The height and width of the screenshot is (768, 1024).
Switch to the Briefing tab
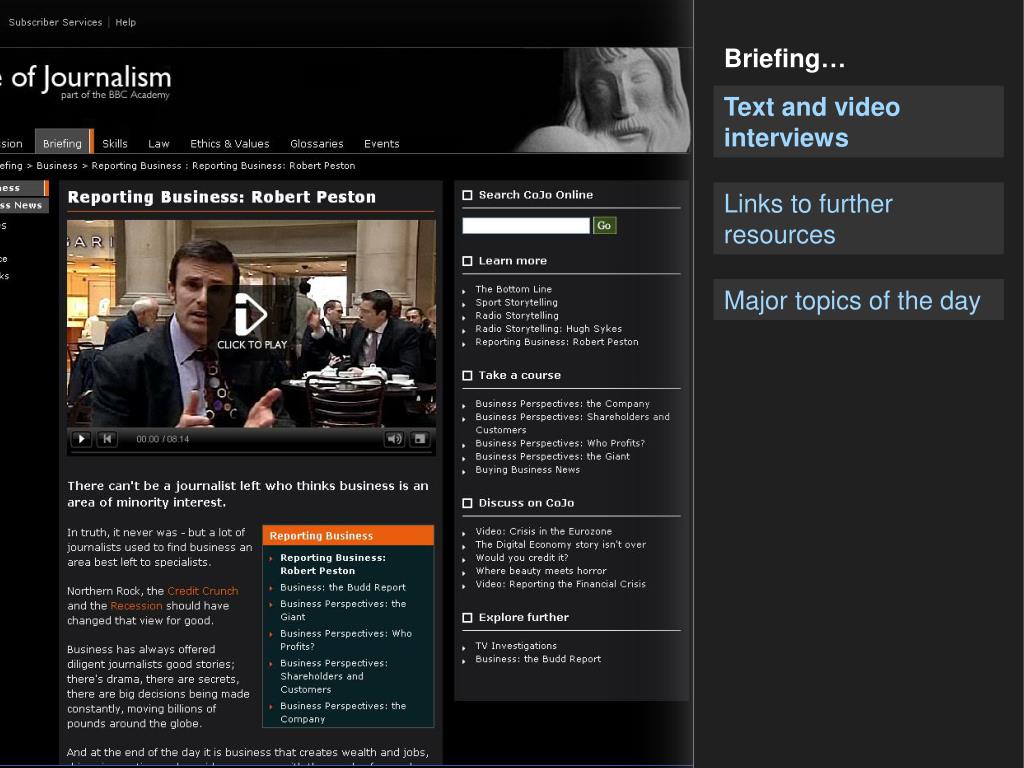pyautogui.click(x=63, y=143)
